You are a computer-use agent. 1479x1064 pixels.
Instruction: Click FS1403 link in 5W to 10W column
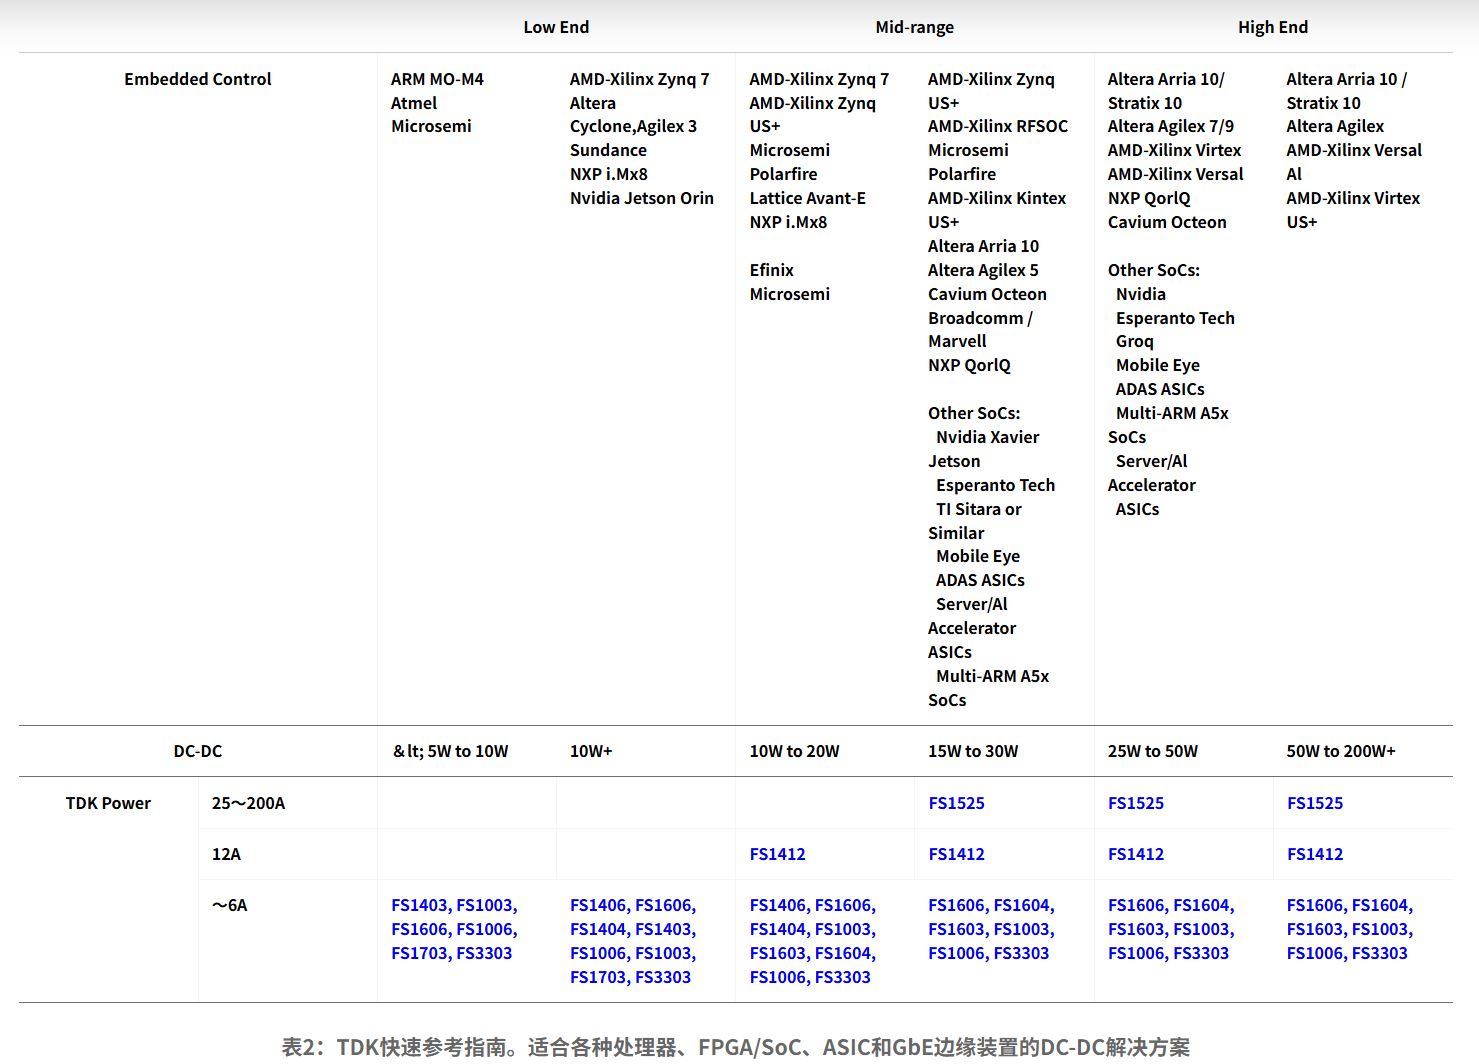419,905
